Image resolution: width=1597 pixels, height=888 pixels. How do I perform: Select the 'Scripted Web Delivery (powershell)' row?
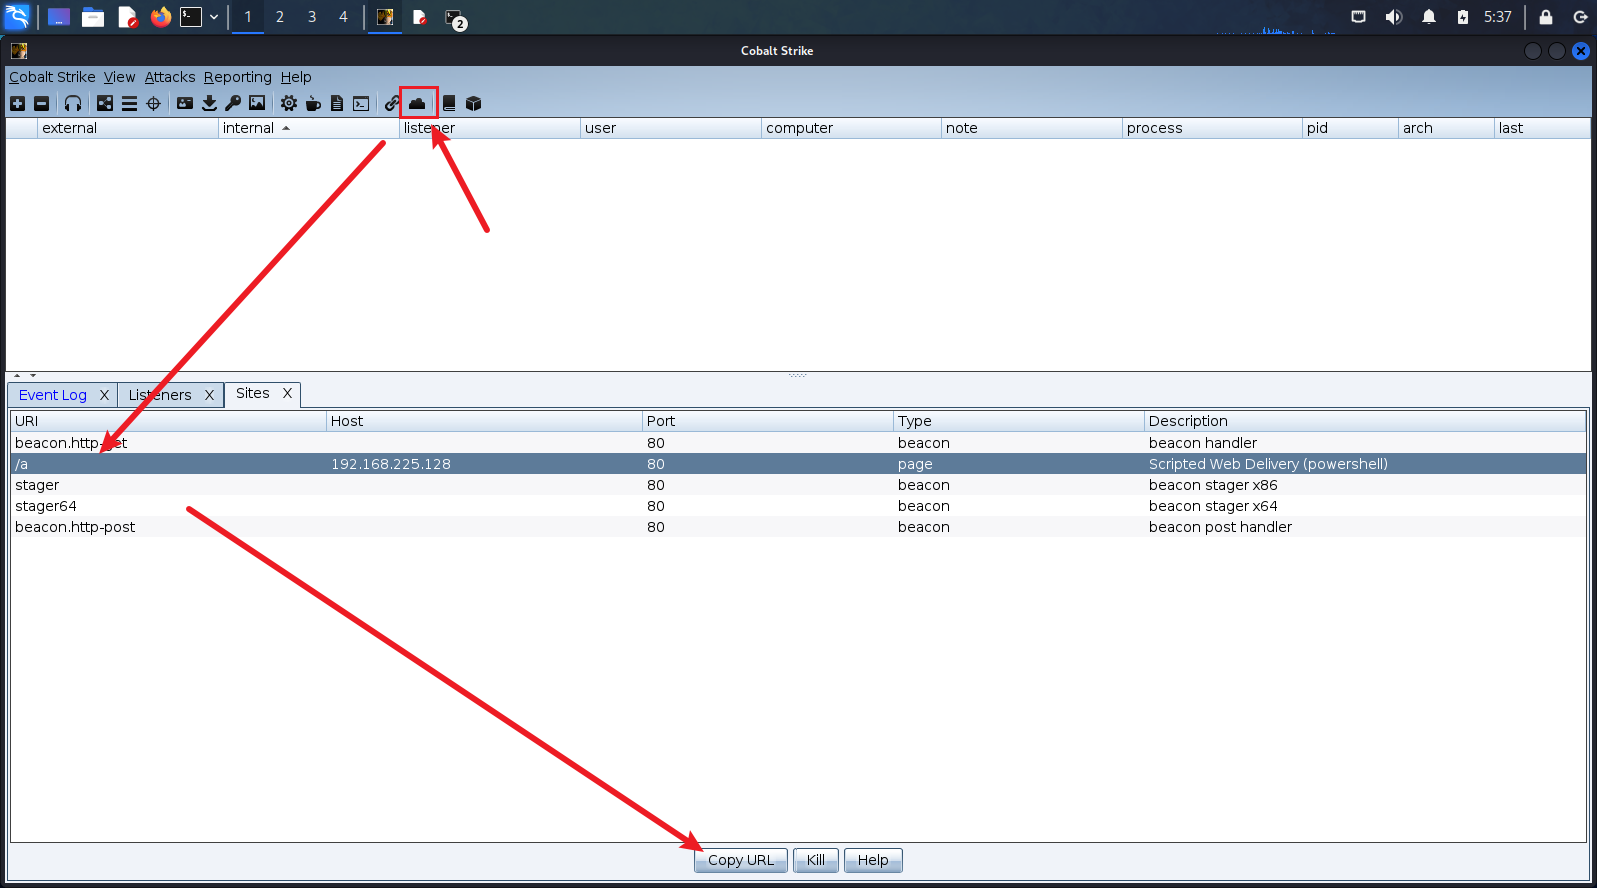coord(798,464)
